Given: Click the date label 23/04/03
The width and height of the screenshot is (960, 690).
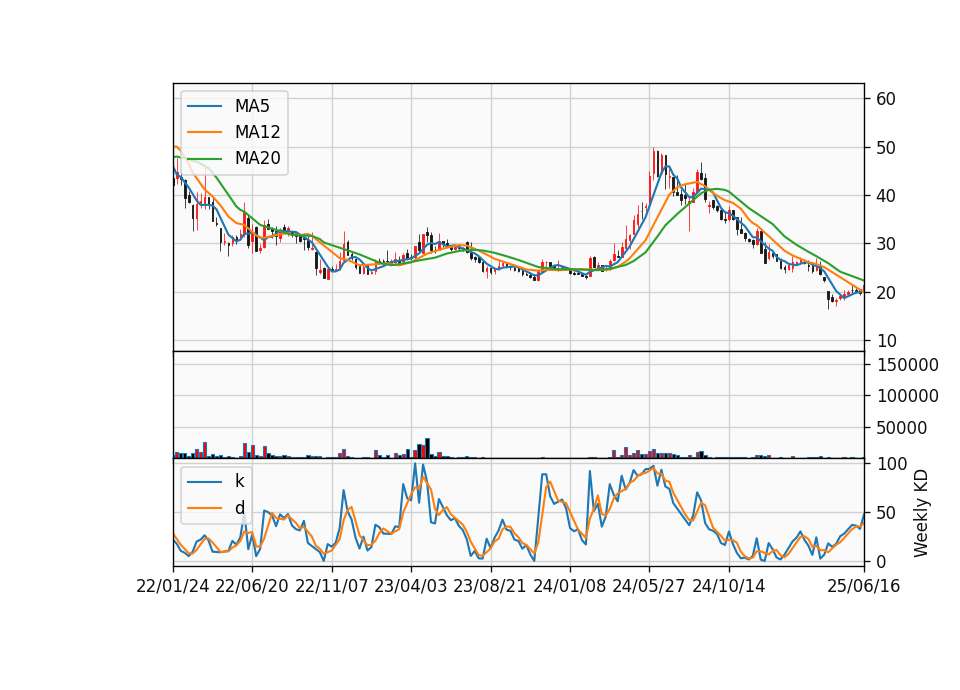Looking at the screenshot, I should pos(410,586).
